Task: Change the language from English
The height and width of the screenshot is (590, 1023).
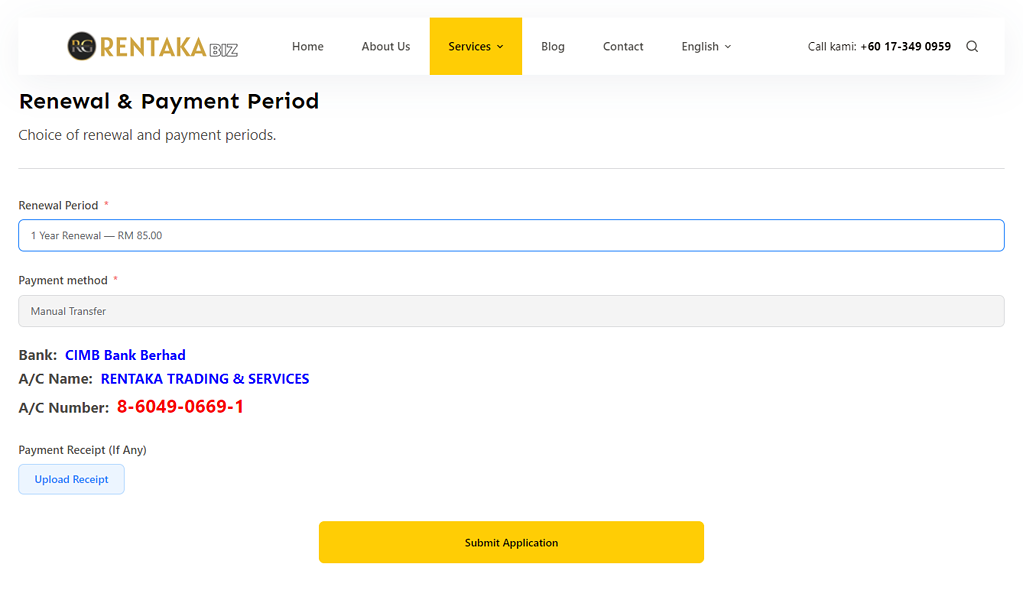Action: tap(700, 46)
